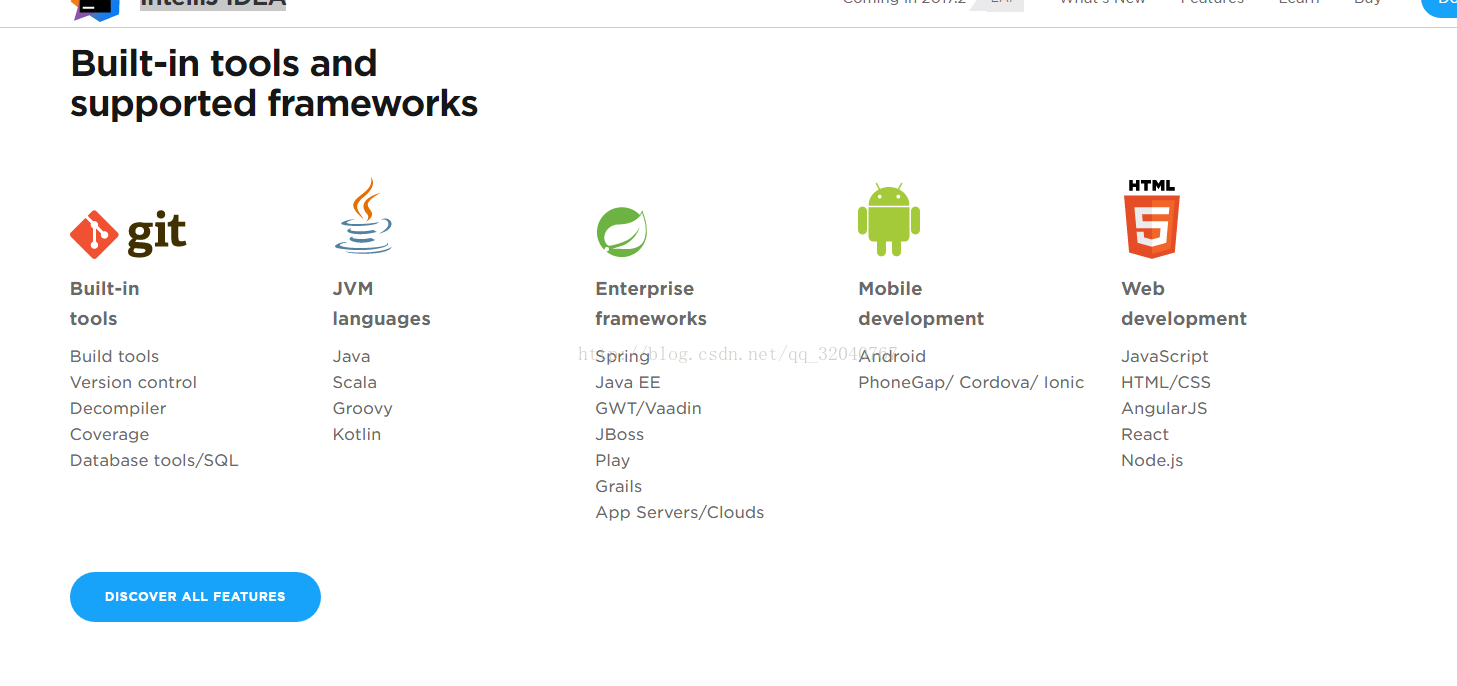Click Database tools/SQL entry
1457x686 pixels.
tap(154, 460)
